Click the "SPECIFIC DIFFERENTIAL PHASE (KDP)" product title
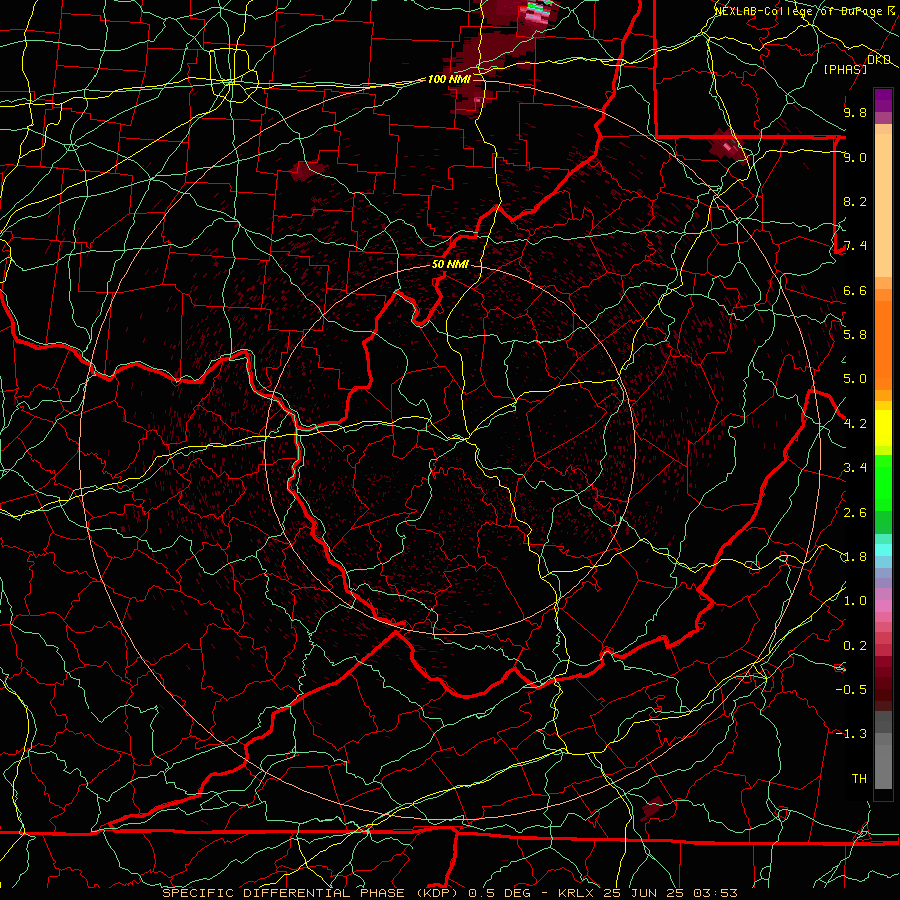 click(312, 893)
